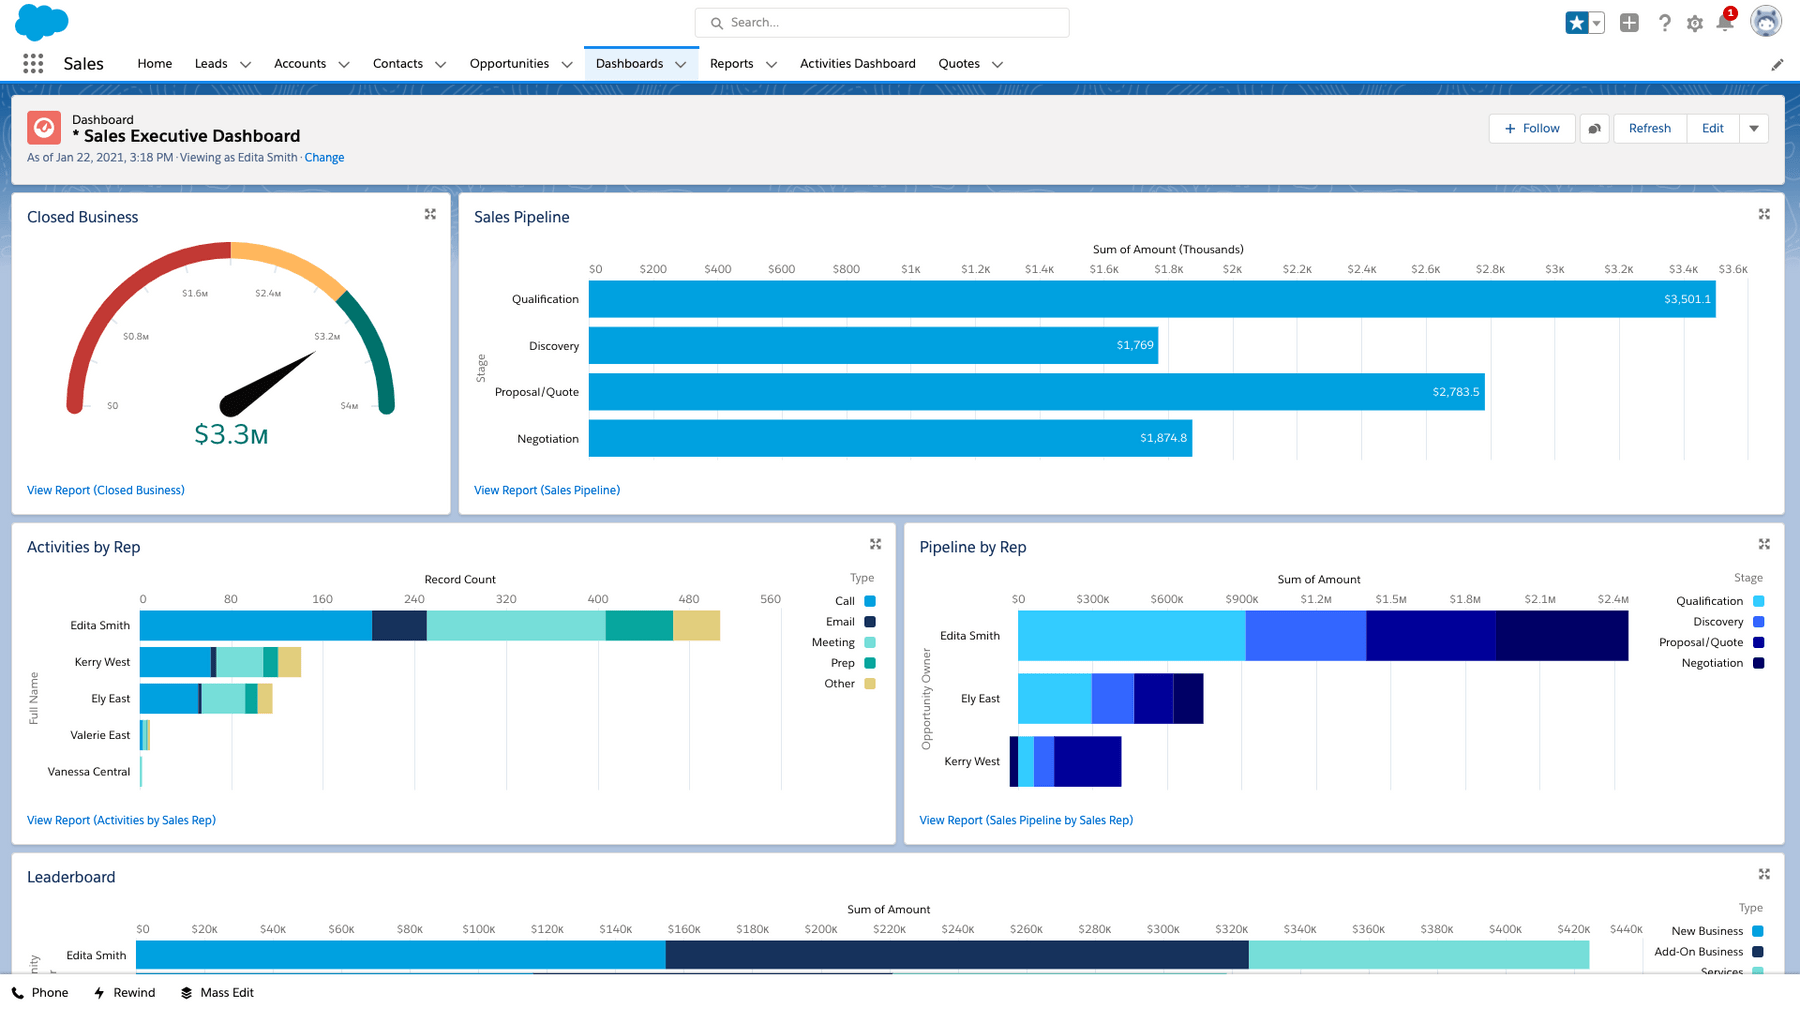Toggle this page as a favorite star
The image size is (1800, 1012).
[x=1577, y=21]
